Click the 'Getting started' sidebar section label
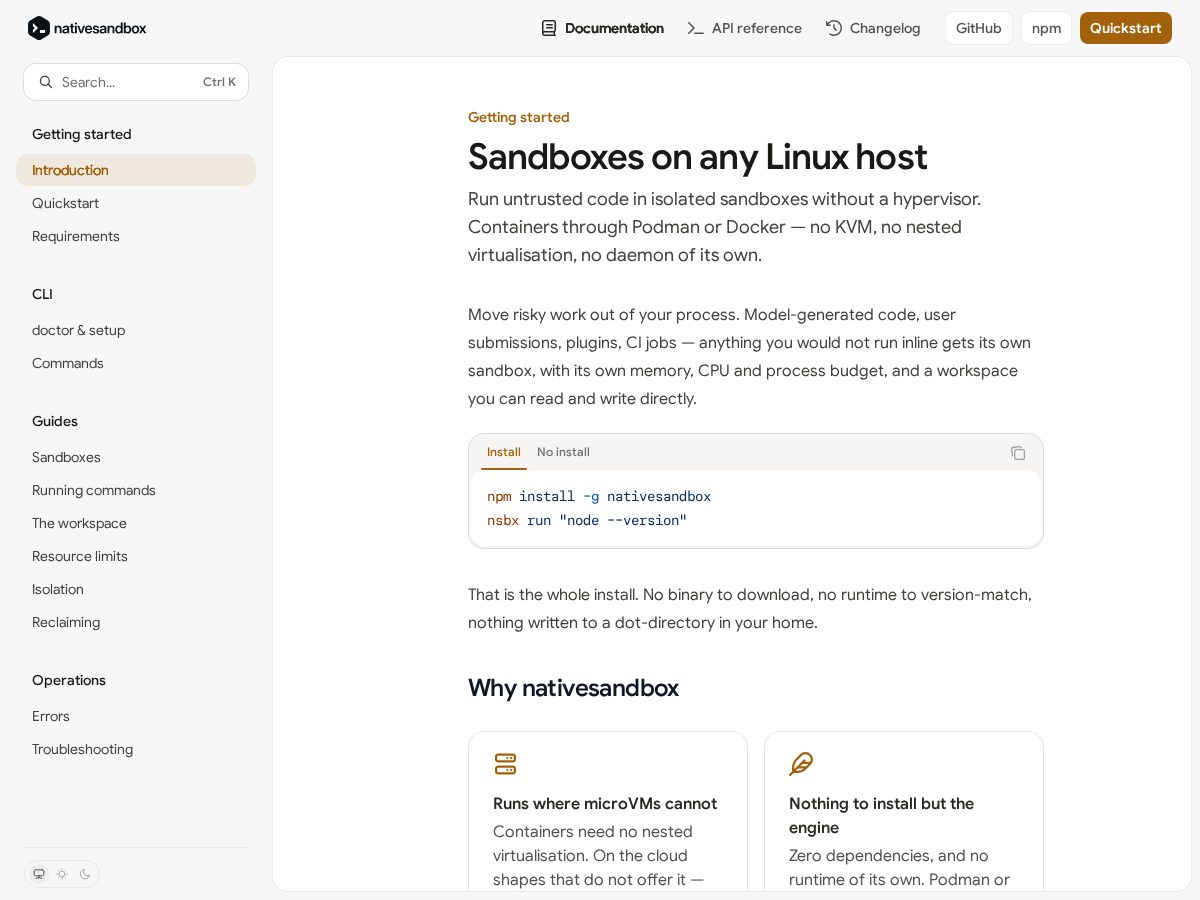The height and width of the screenshot is (900, 1200). 82,134
